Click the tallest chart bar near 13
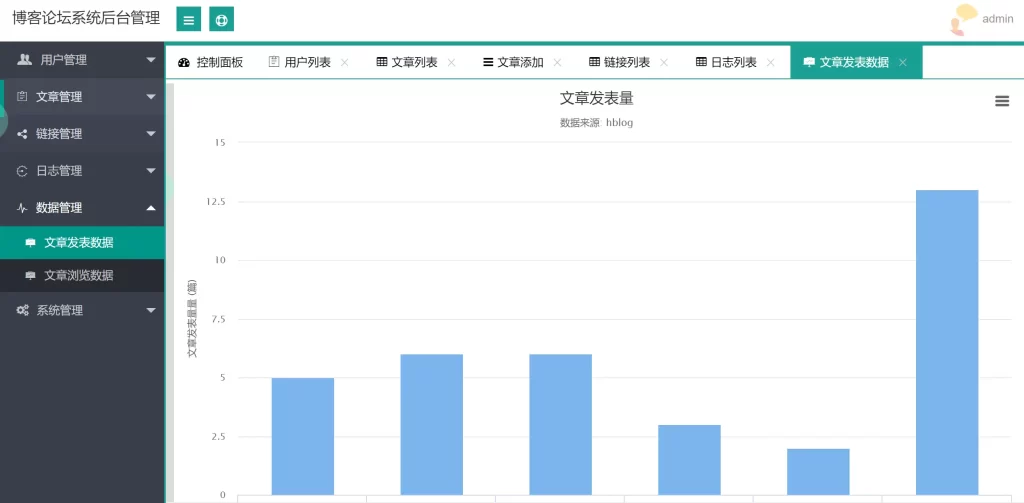 947,342
